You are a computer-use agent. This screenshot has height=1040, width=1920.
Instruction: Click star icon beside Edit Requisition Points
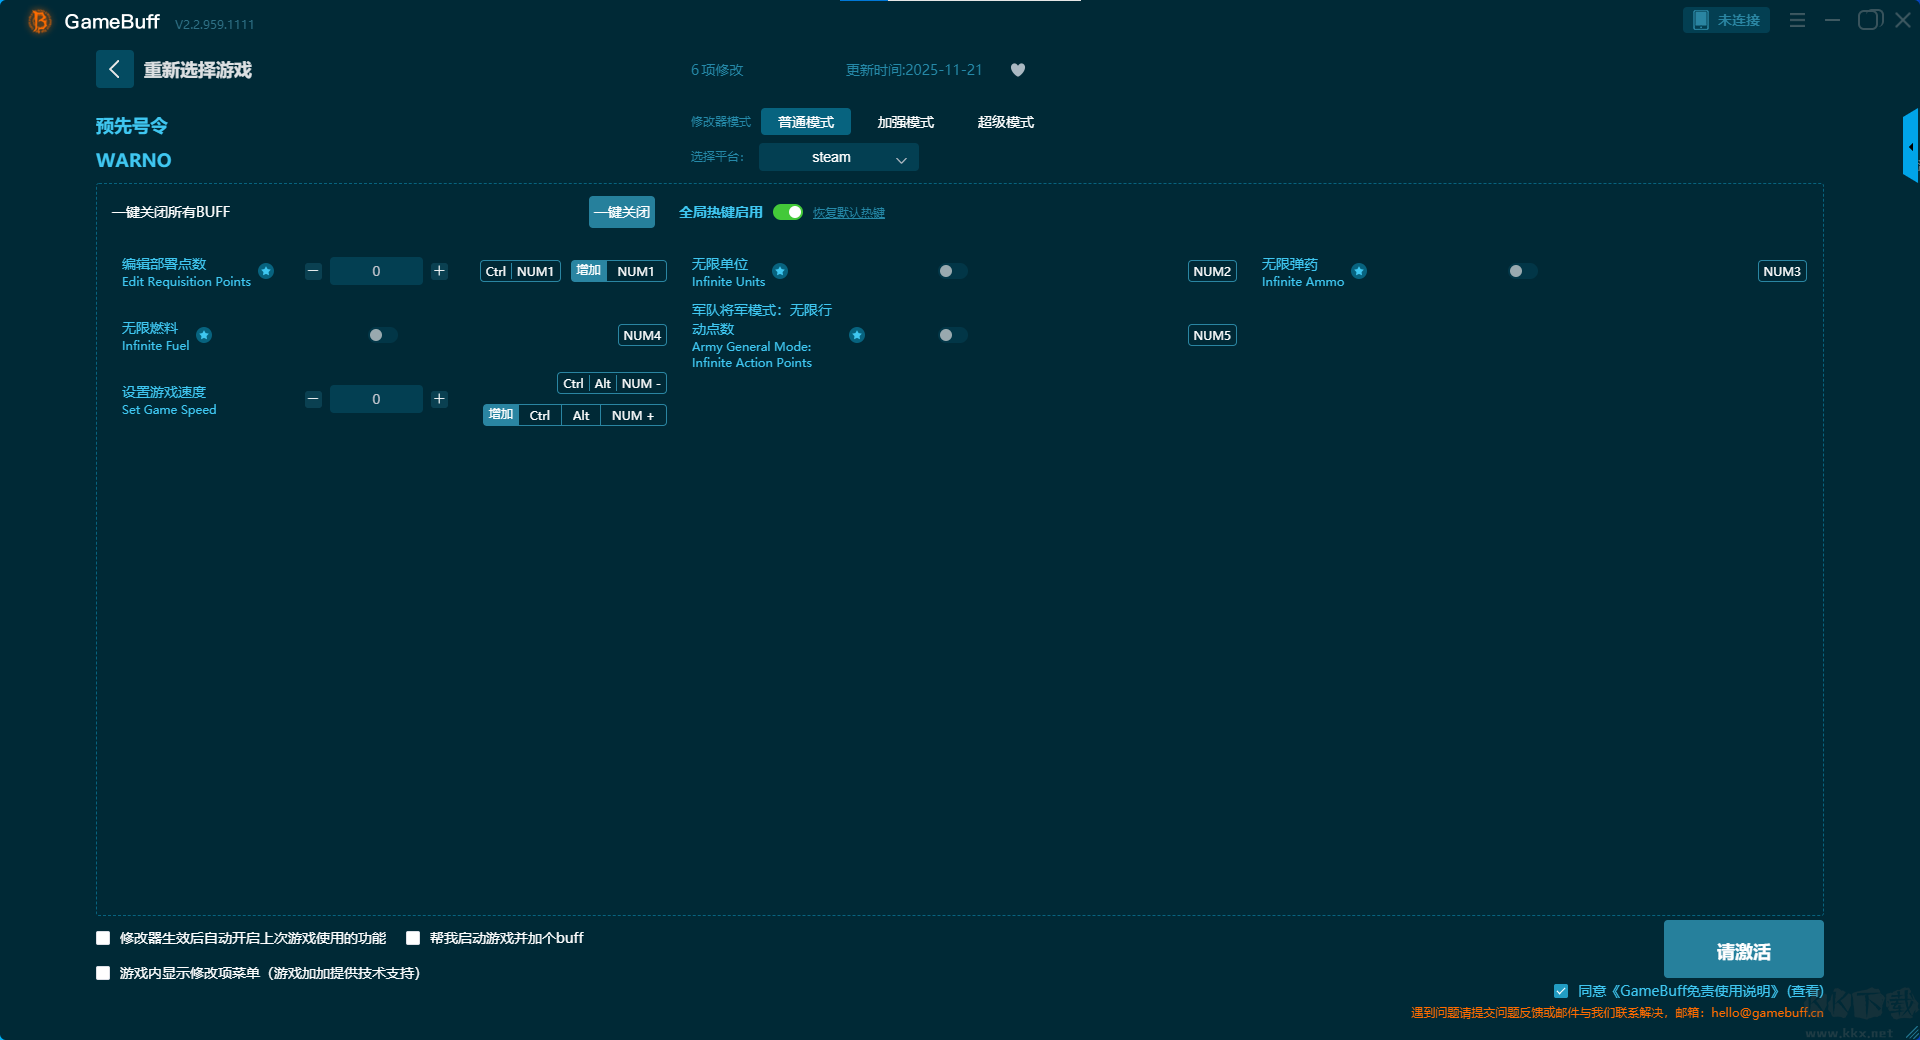pos(266,271)
